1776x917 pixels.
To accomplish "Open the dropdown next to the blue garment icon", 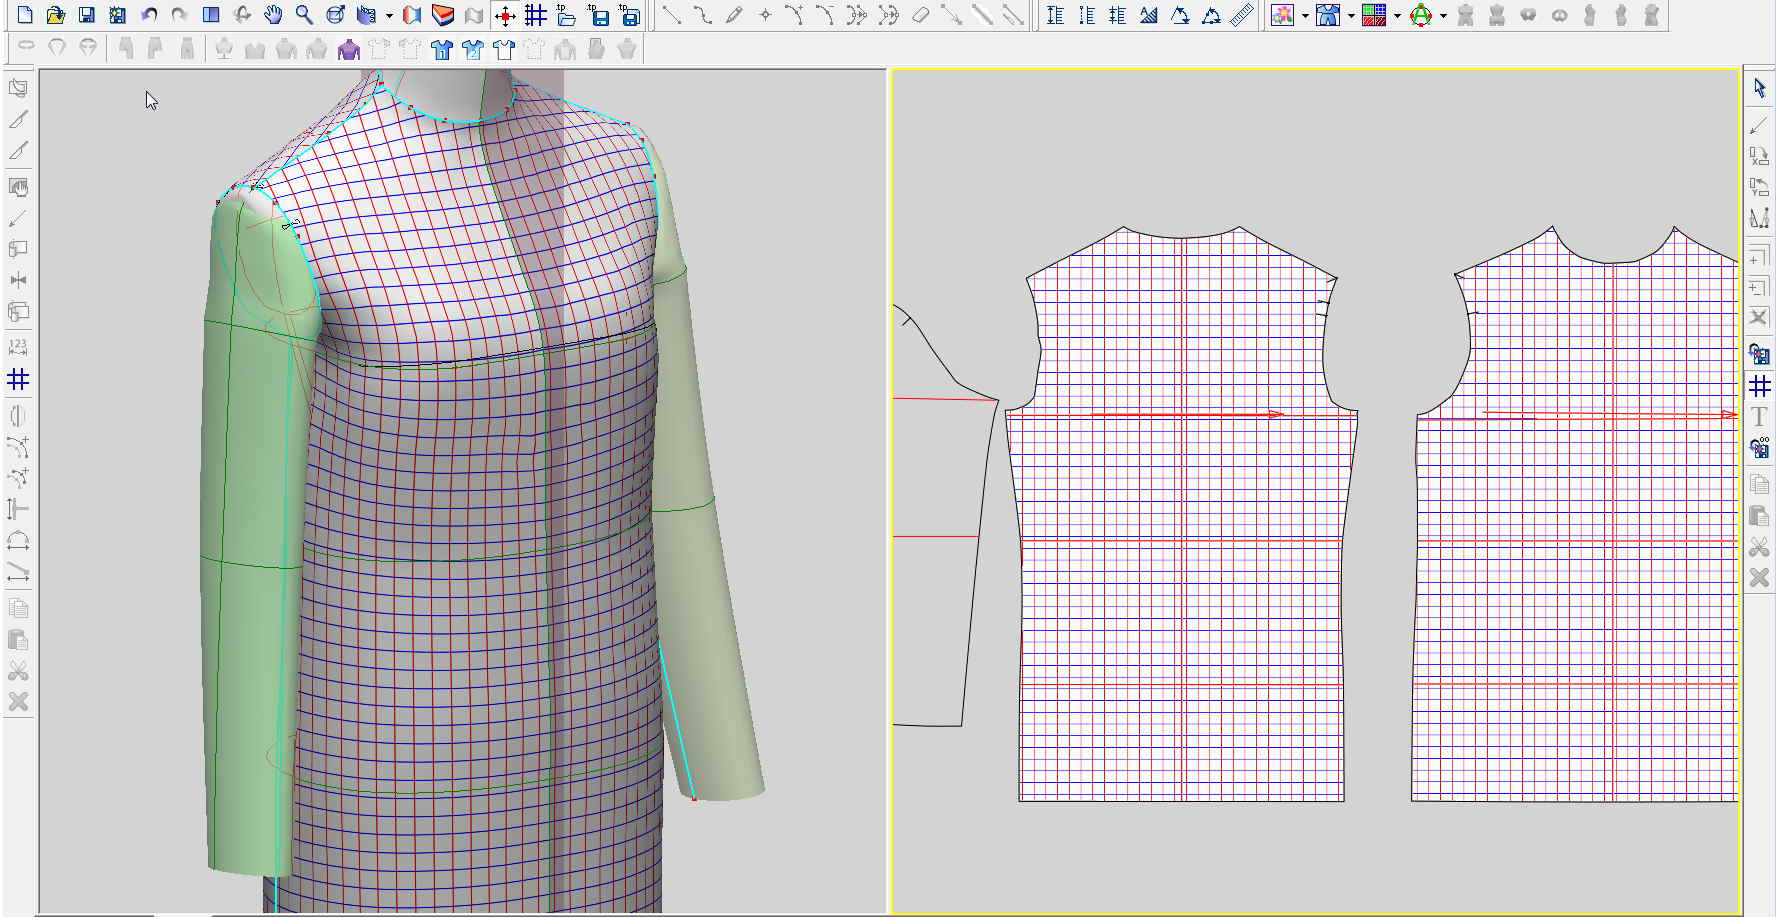I will click(1351, 16).
